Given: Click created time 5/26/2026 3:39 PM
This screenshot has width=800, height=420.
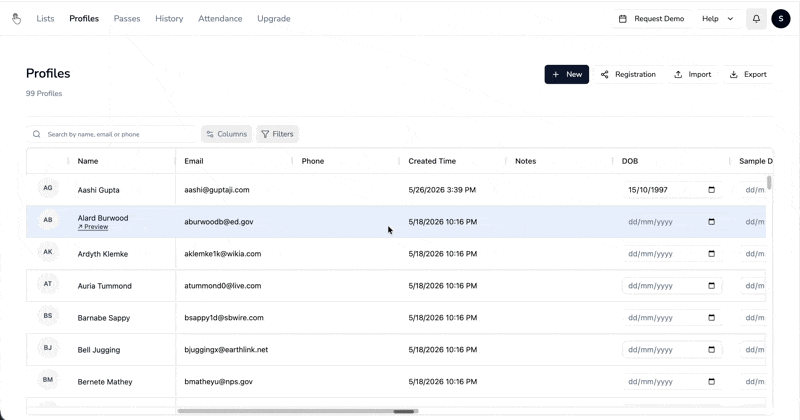Looking at the screenshot, I should click(x=442, y=190).
